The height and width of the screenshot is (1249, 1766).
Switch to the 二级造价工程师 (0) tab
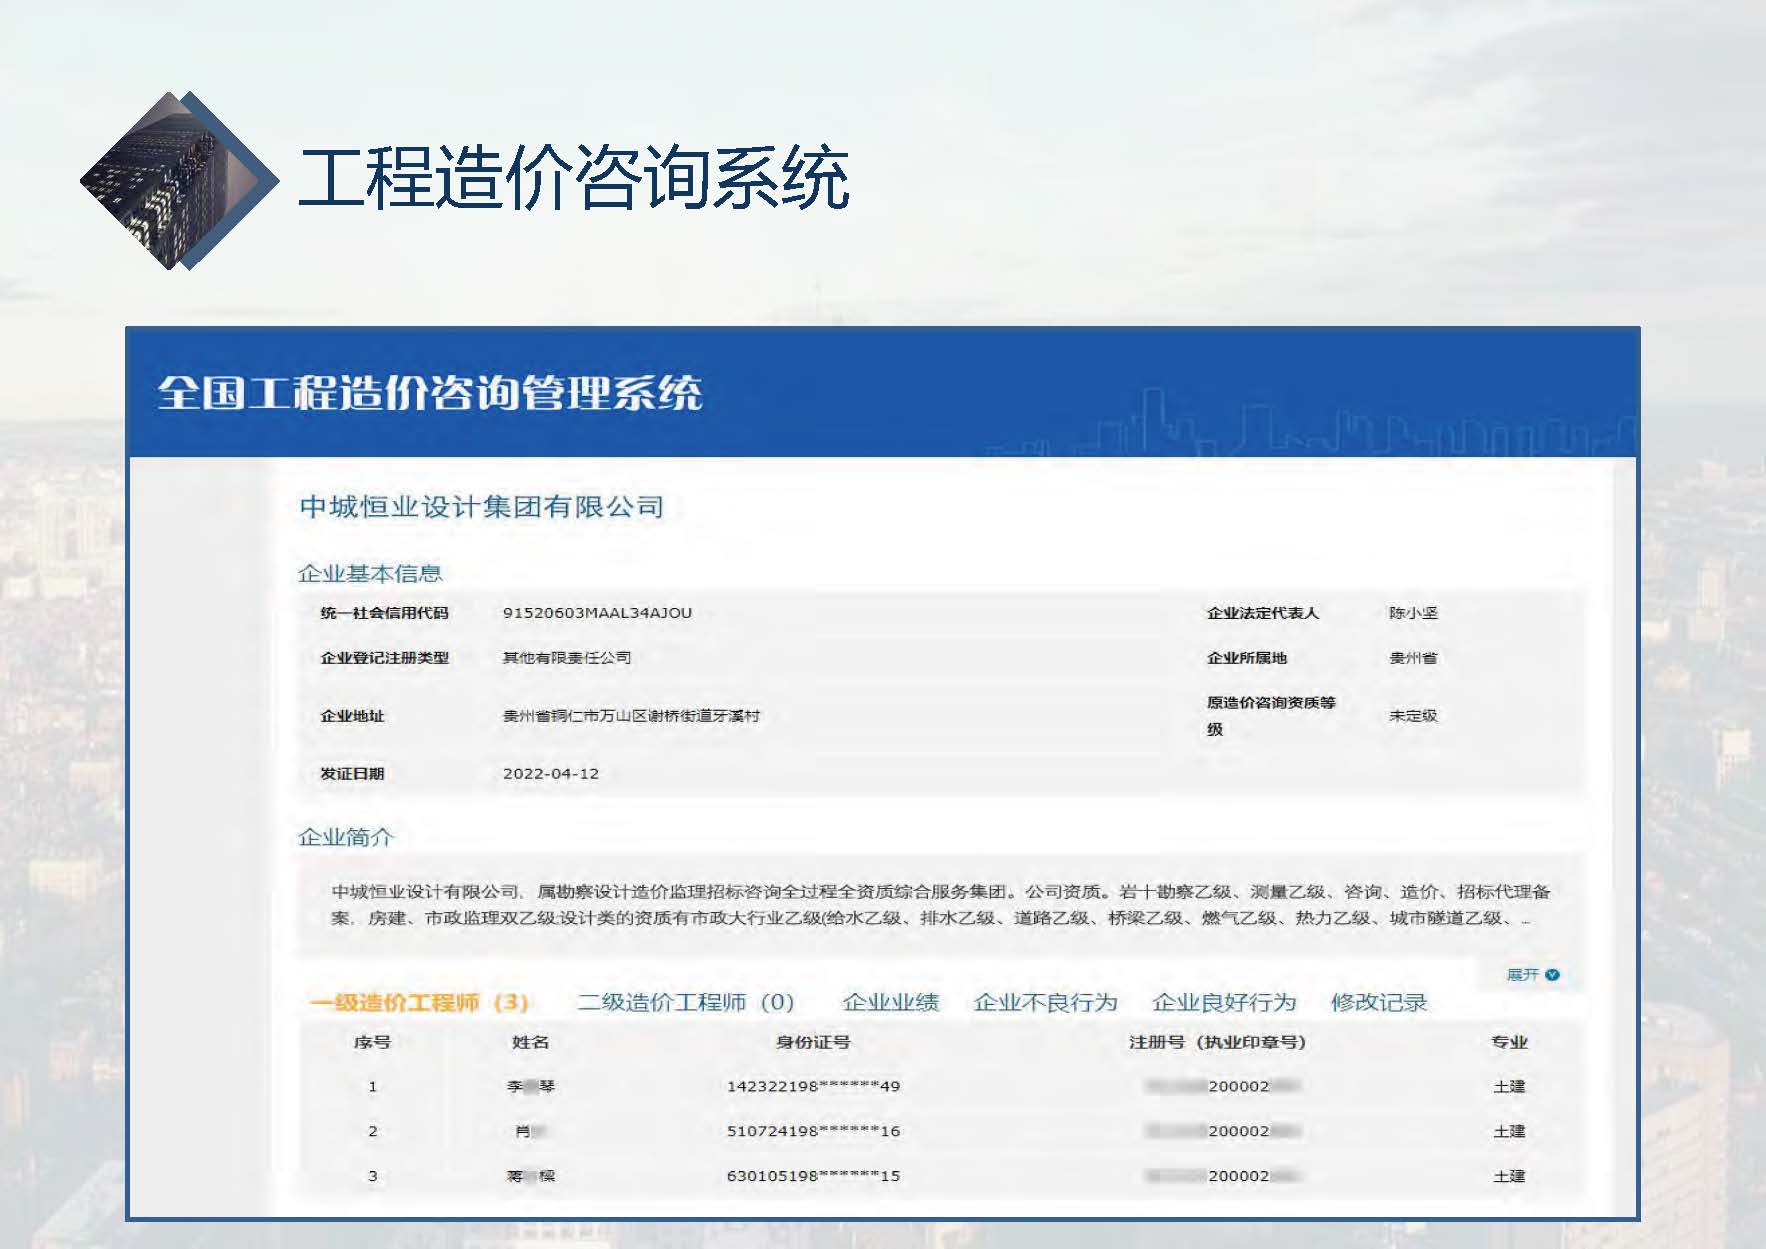[686, 1002]
